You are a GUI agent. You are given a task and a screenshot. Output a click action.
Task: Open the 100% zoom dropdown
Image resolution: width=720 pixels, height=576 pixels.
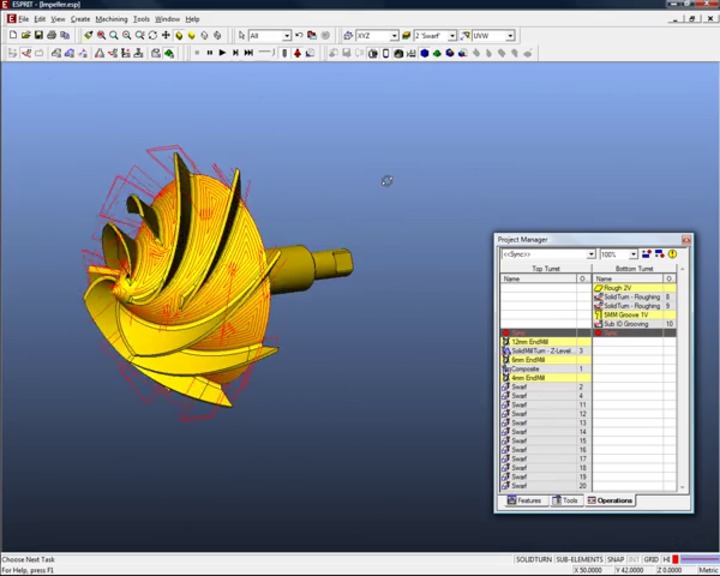(633, 254)
